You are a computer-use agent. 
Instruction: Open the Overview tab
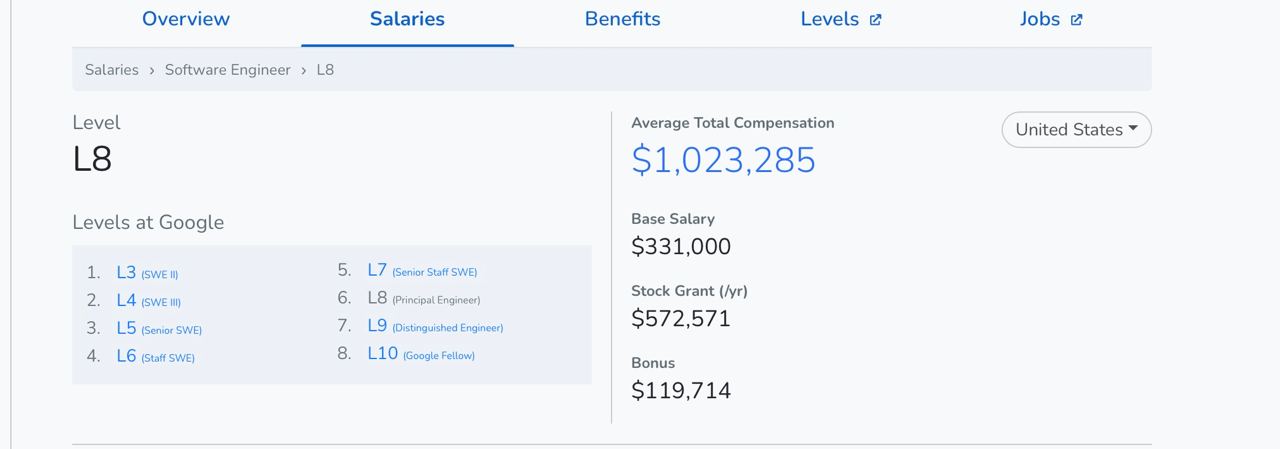coord(186,19)
